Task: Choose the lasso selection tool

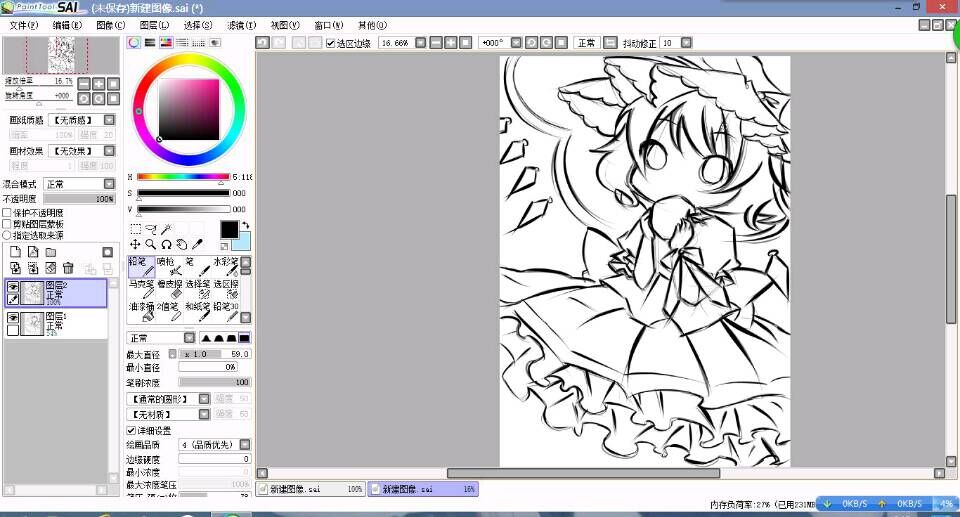Action: click(x=151, y=228)
